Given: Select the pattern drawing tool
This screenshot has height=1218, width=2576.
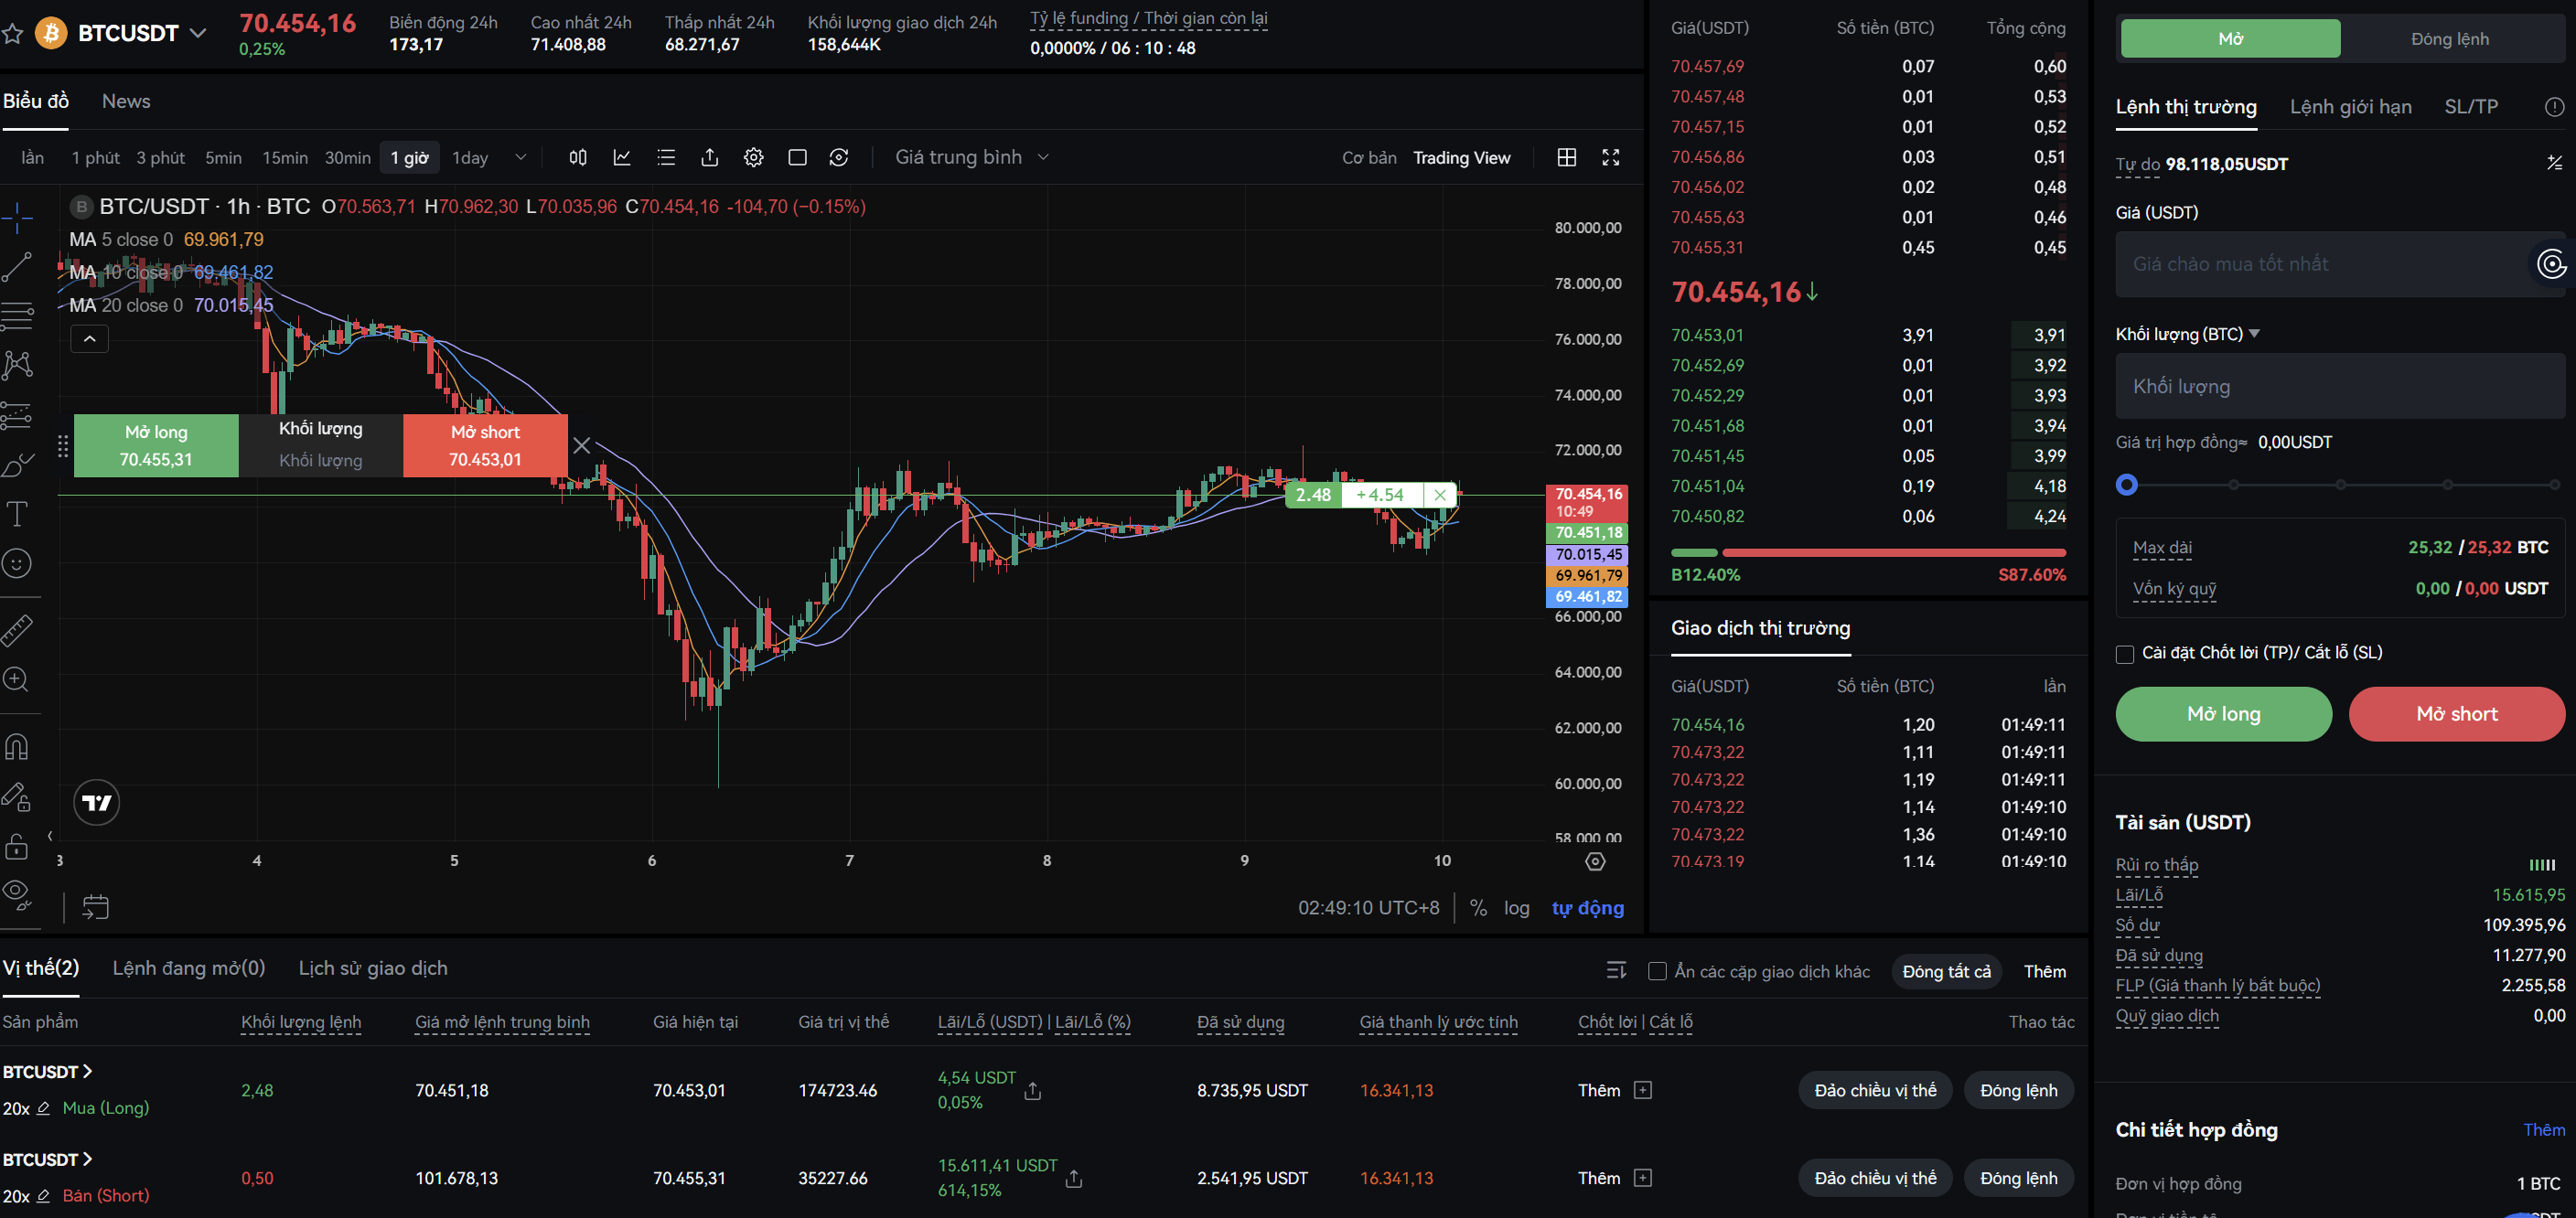Looking at the screenshot, I should (x=17, y=365).
